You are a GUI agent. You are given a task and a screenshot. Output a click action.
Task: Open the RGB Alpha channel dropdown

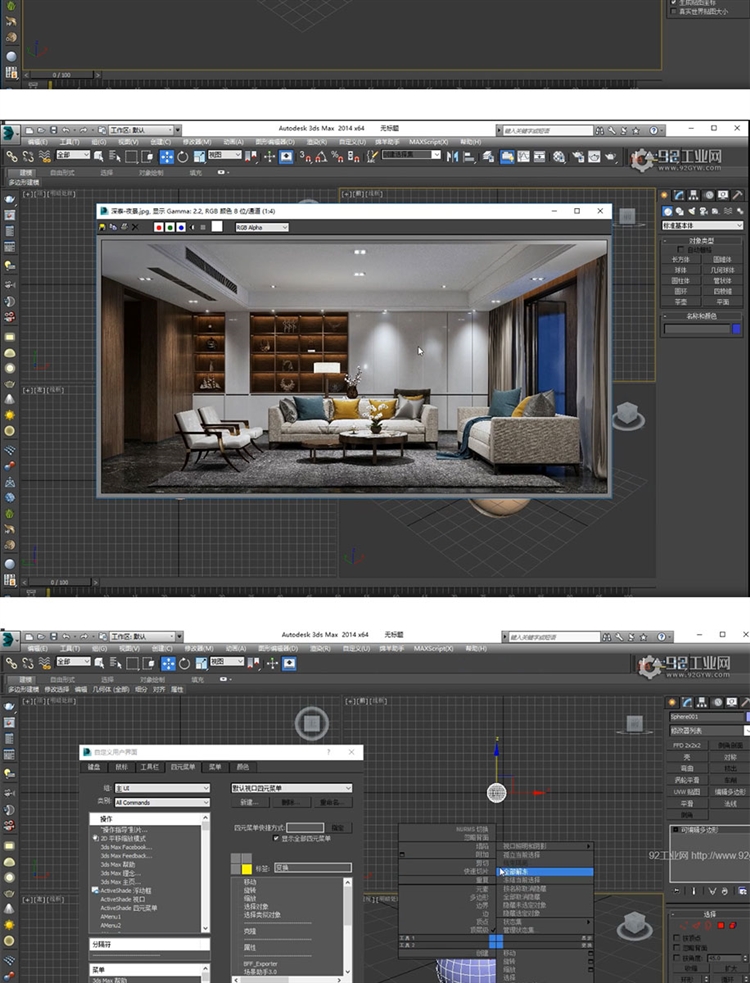click(x=261, y=227)
